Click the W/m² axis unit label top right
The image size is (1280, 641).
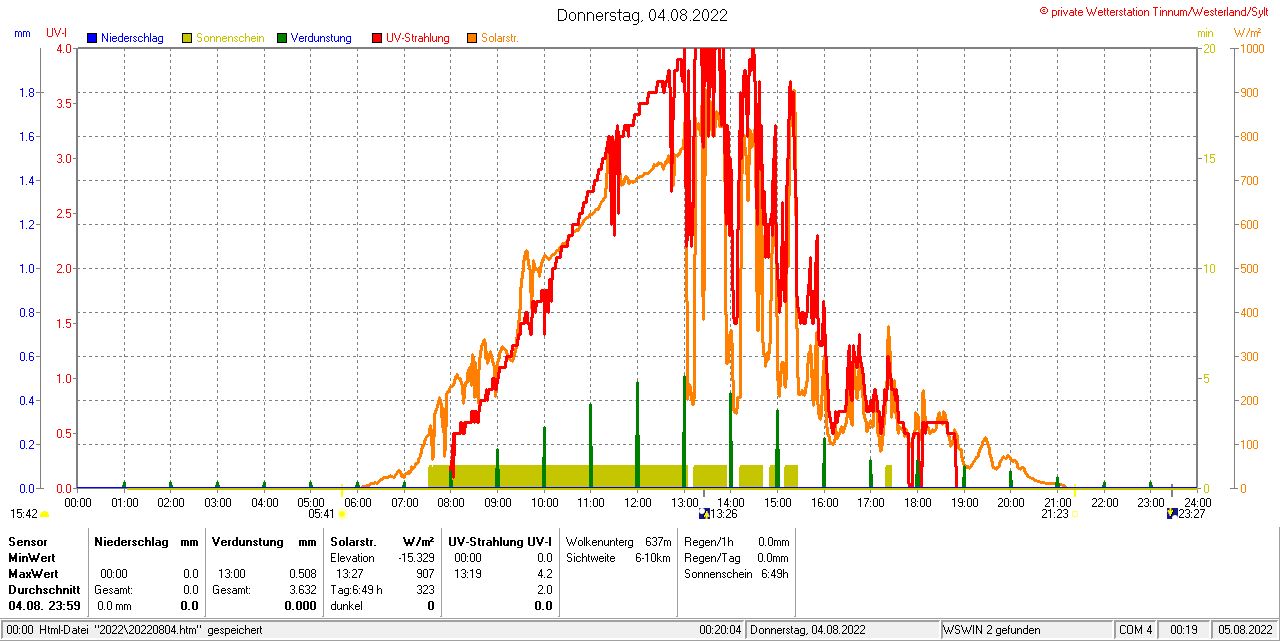pos(1247,33)
